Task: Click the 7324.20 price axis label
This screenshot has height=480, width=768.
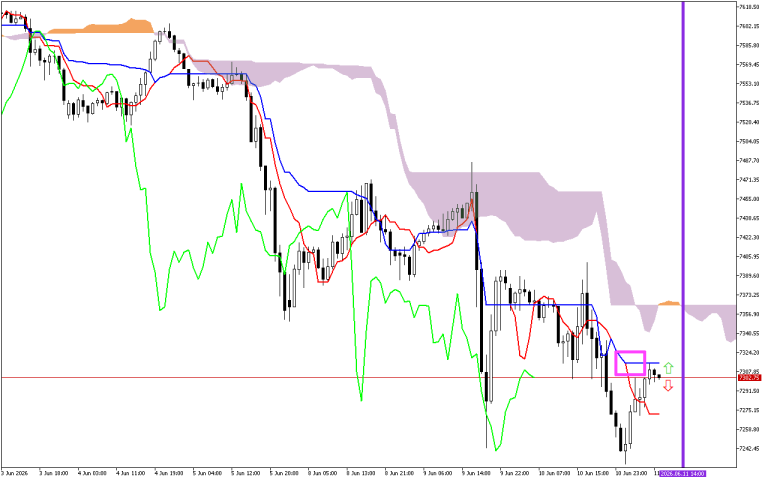Action: [x=749, y=353]
